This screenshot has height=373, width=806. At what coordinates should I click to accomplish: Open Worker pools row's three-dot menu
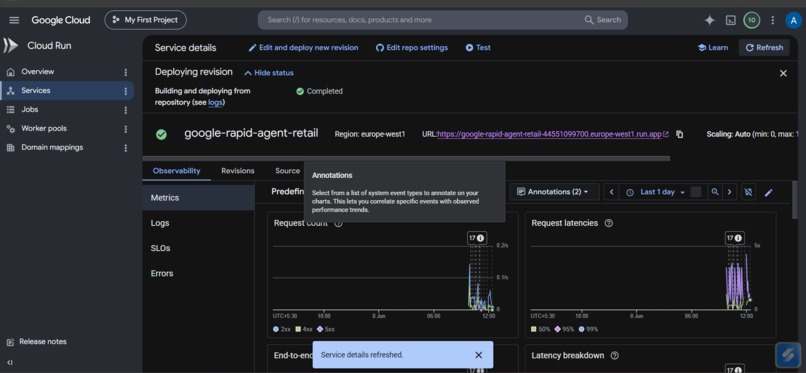click(125, 129)
